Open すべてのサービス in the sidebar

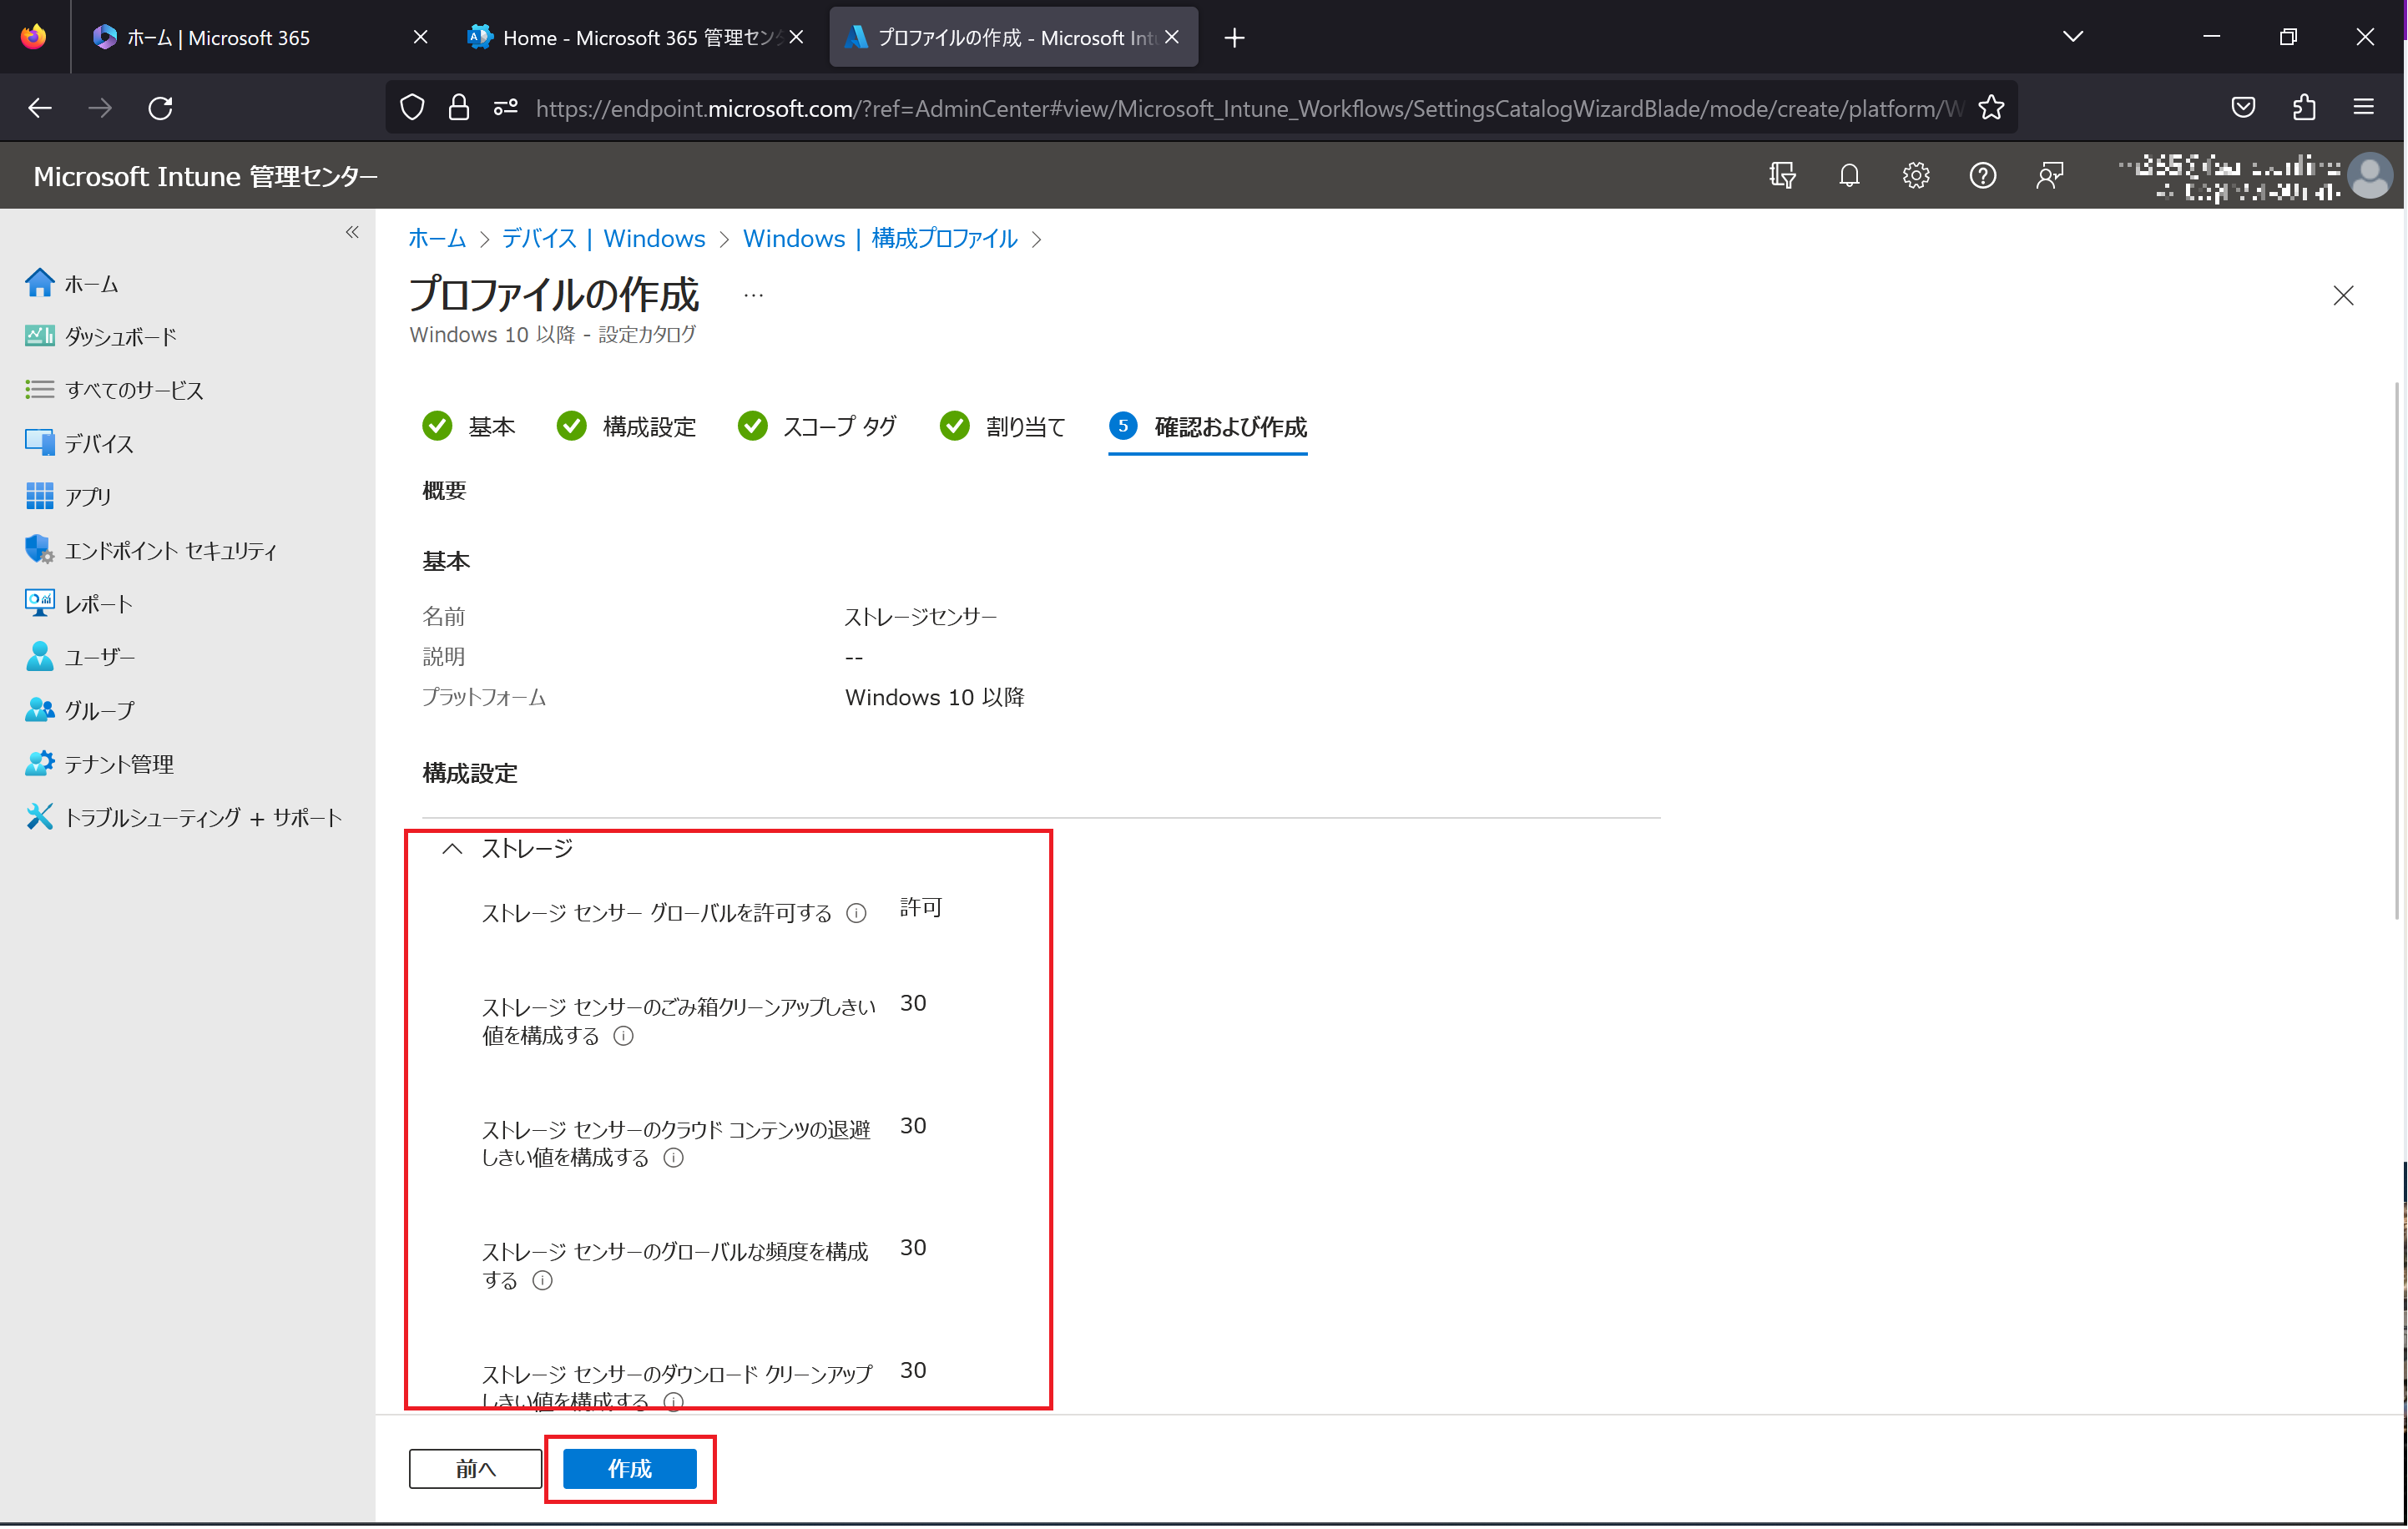(114, 390)
